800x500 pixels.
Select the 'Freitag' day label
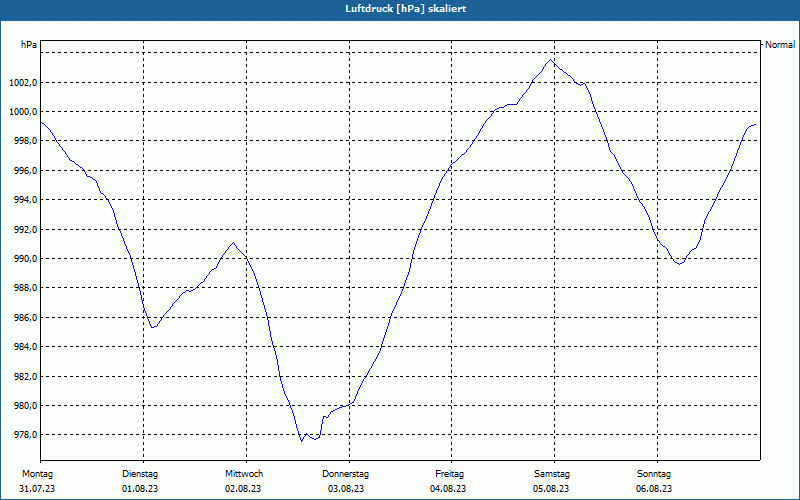(x=449, y=474)
